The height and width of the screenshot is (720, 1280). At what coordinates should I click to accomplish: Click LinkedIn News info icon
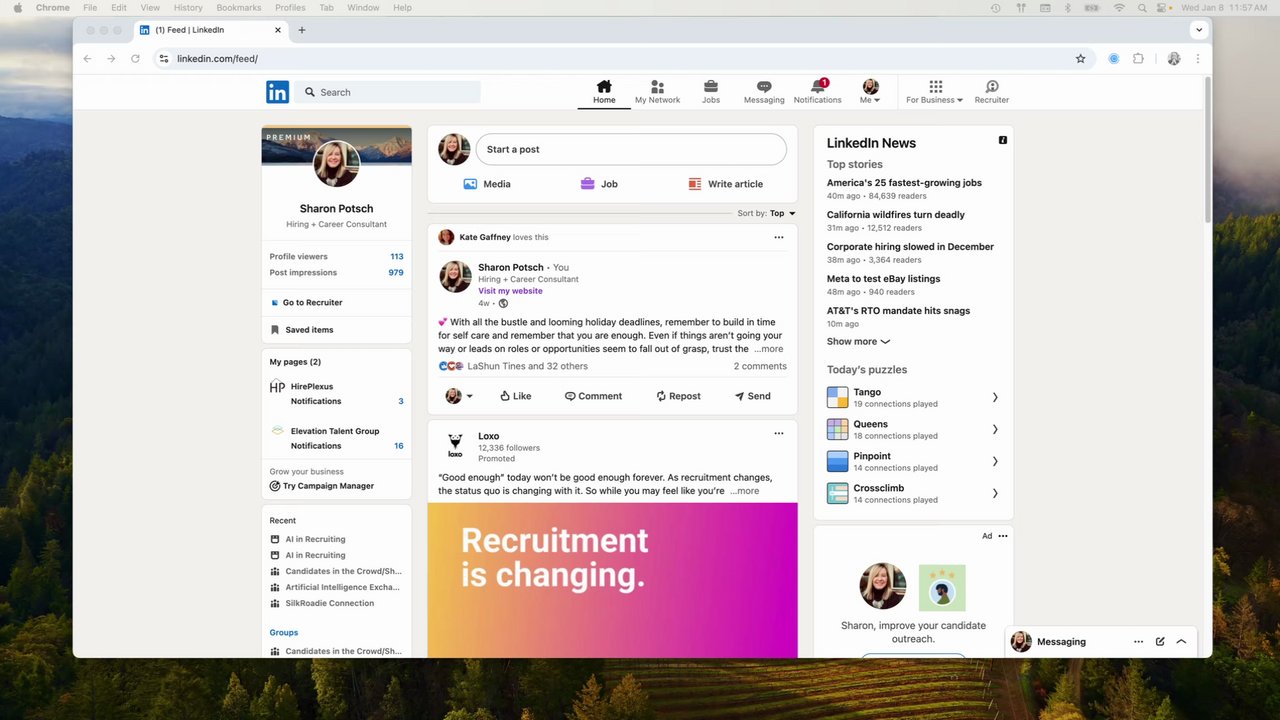[1003, 140]
